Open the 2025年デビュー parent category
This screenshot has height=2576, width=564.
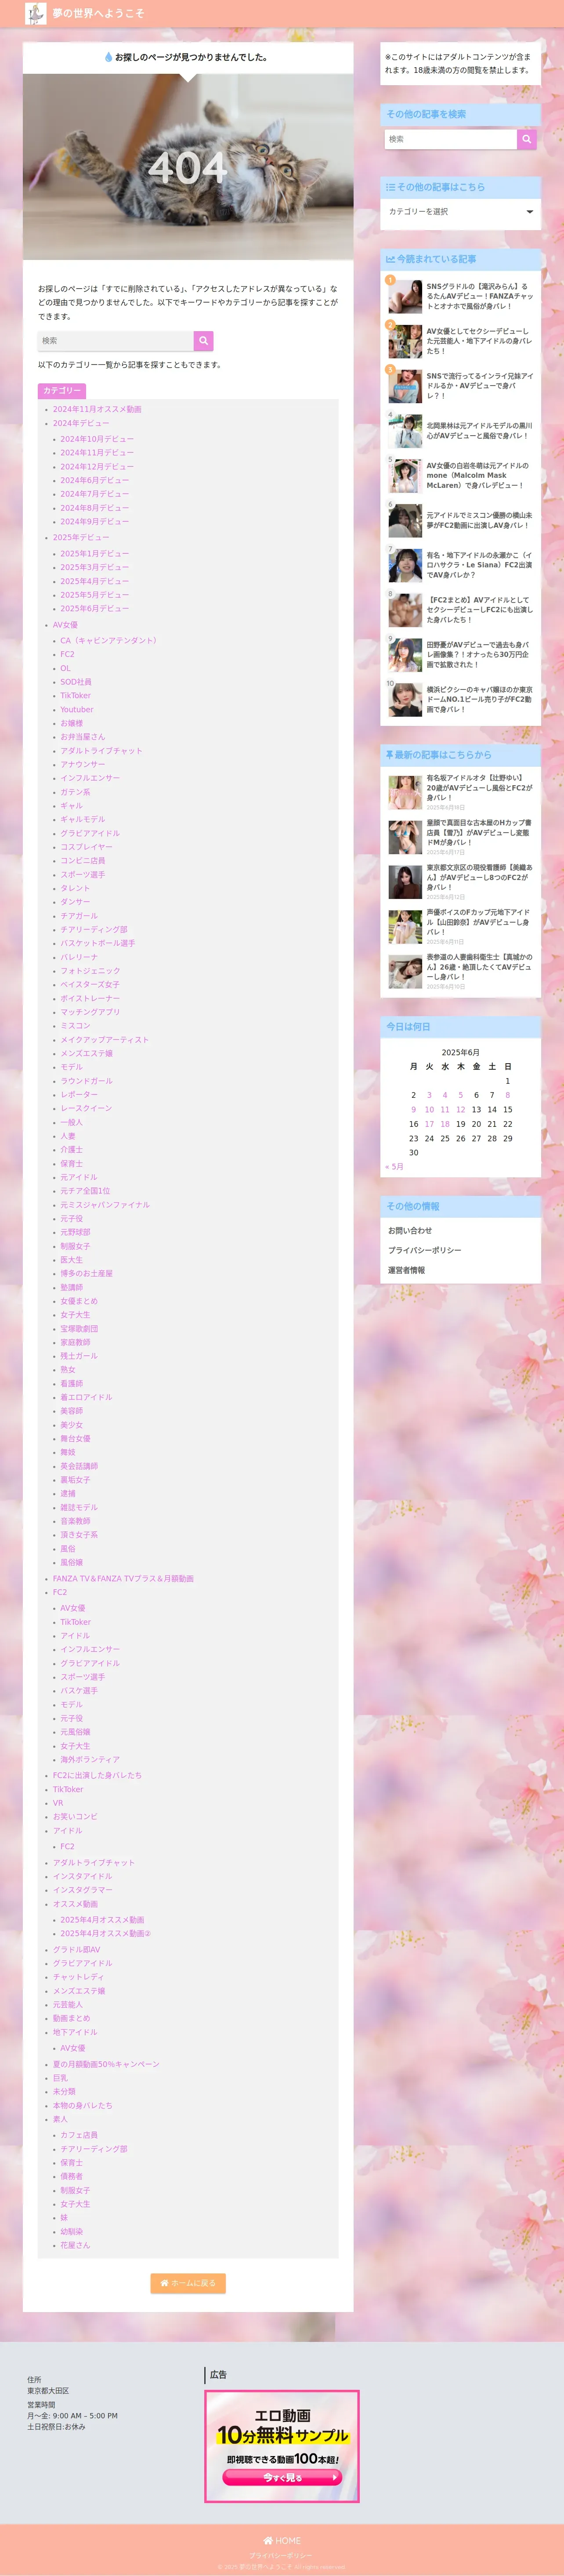pyautogui.click(x=81, y=538)
